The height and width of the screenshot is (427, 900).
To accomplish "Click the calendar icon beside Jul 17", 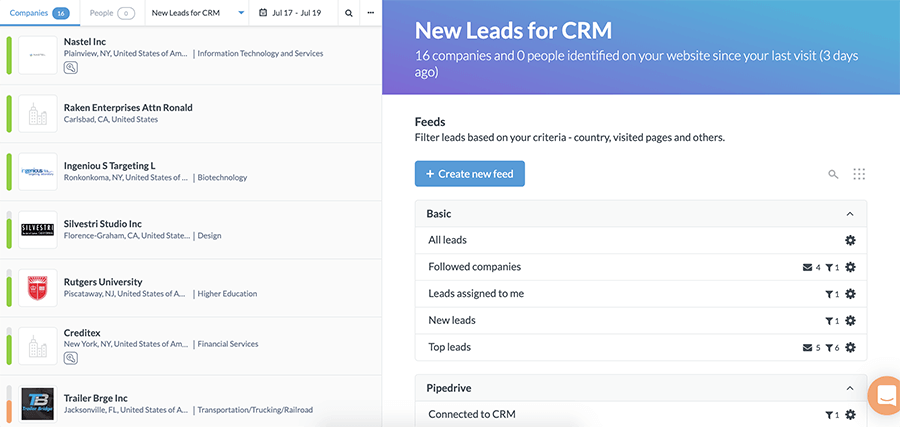I will point(263,13).
